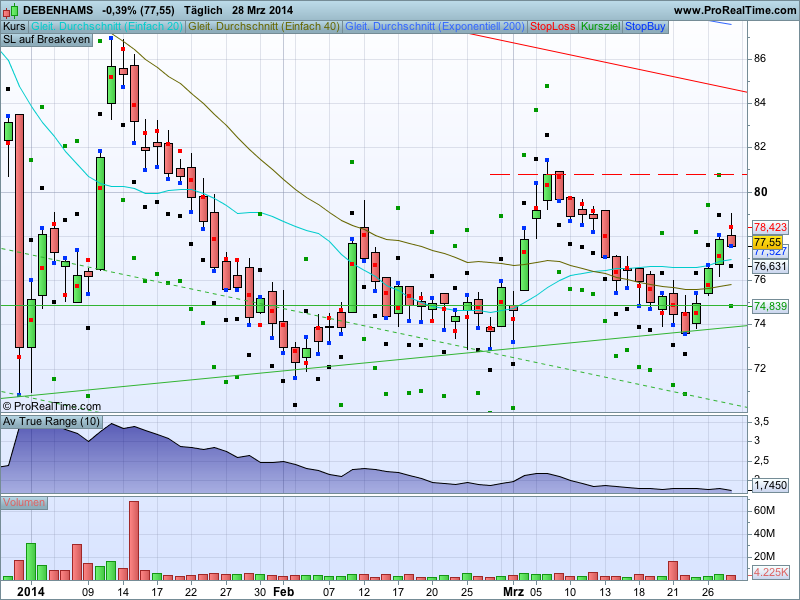The height and width of the screenshot is (600, 800).
Task: Click the Volumen panel label
Action: pos(25,502)
